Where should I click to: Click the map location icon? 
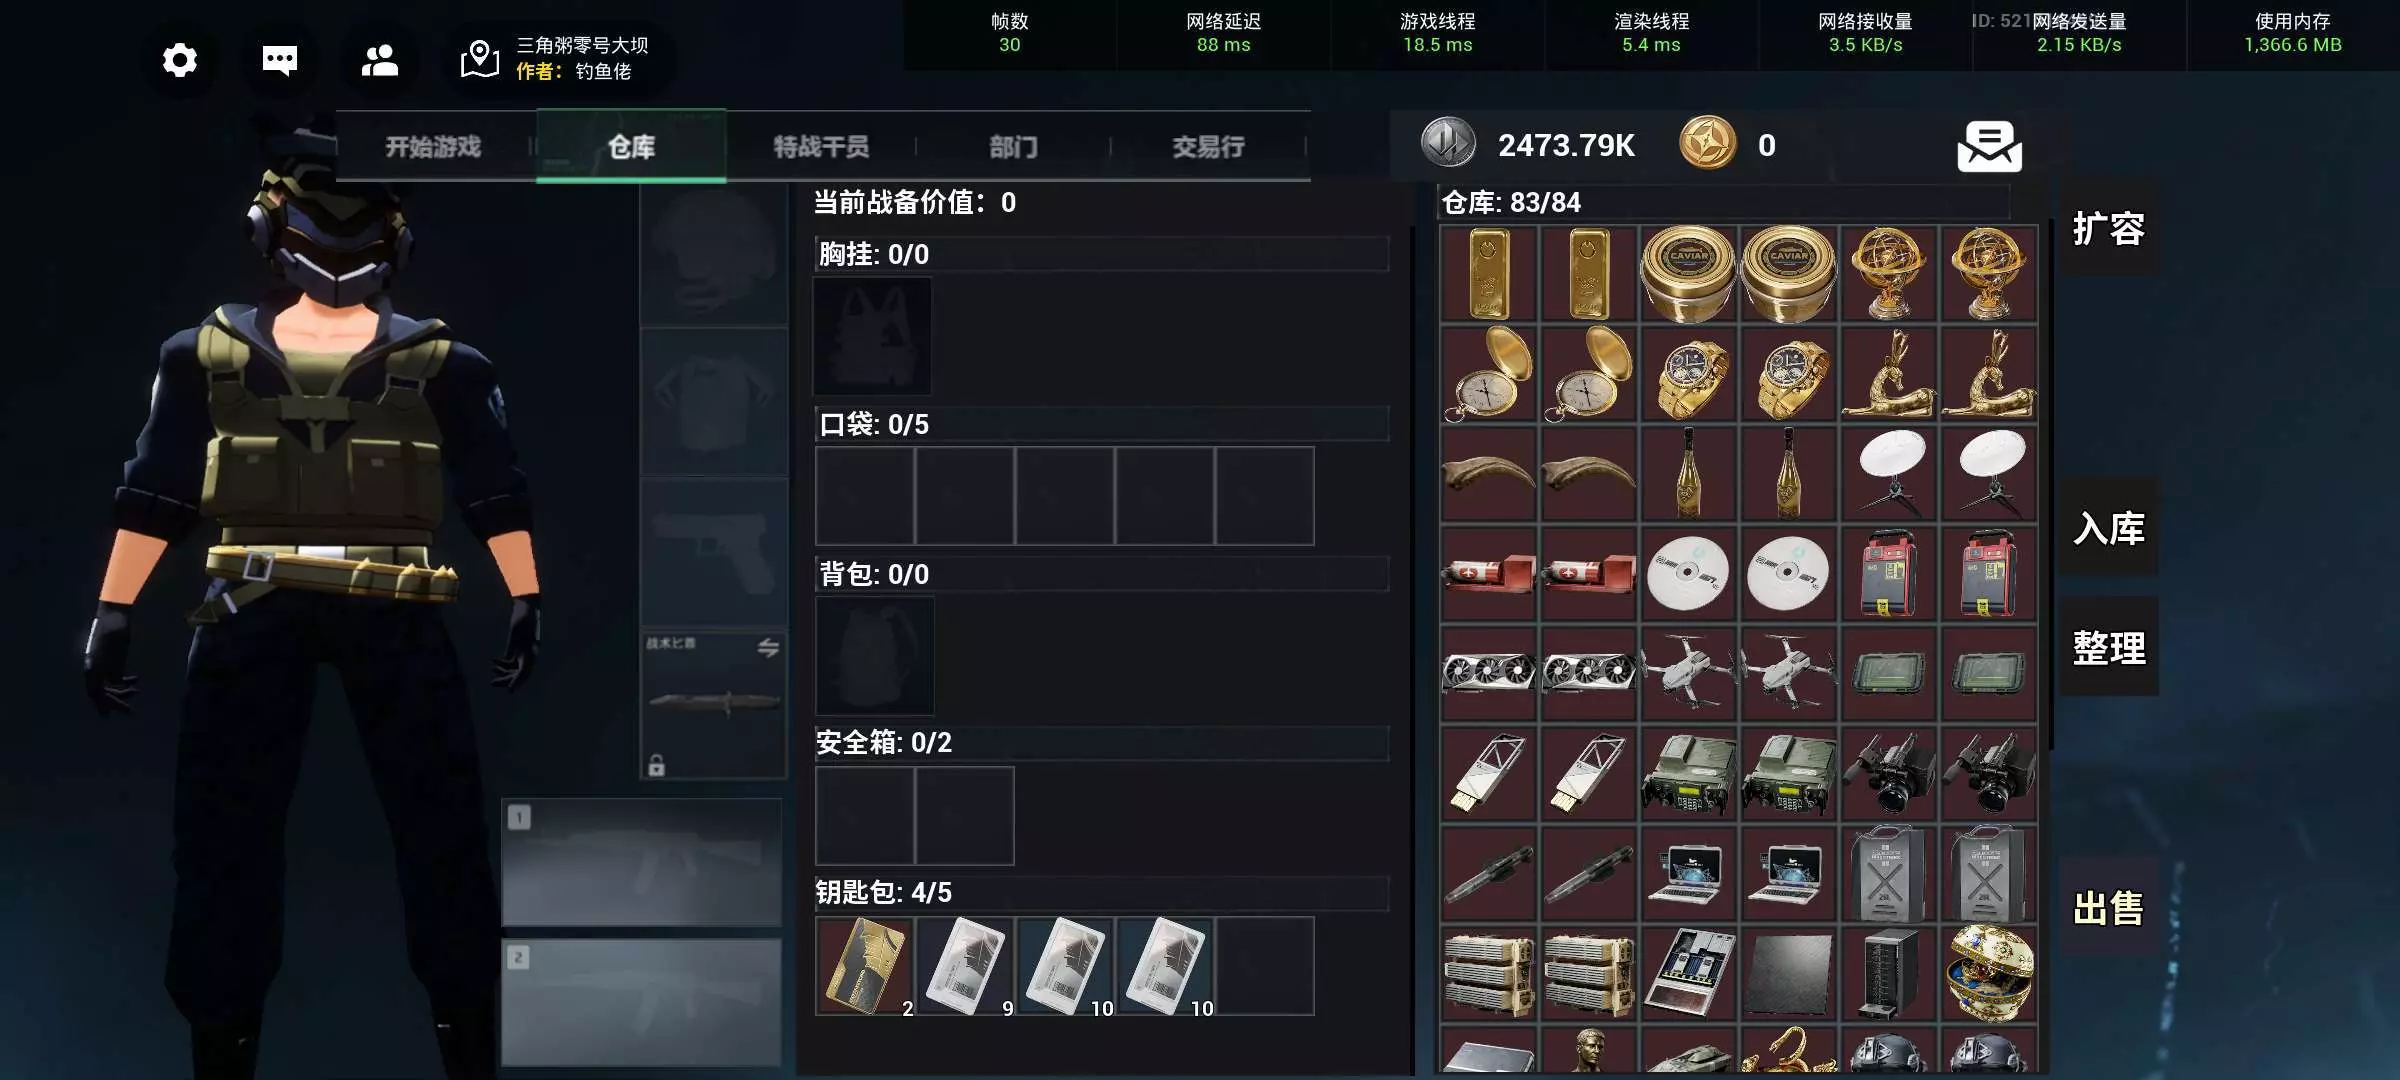[x=480, y=59]
